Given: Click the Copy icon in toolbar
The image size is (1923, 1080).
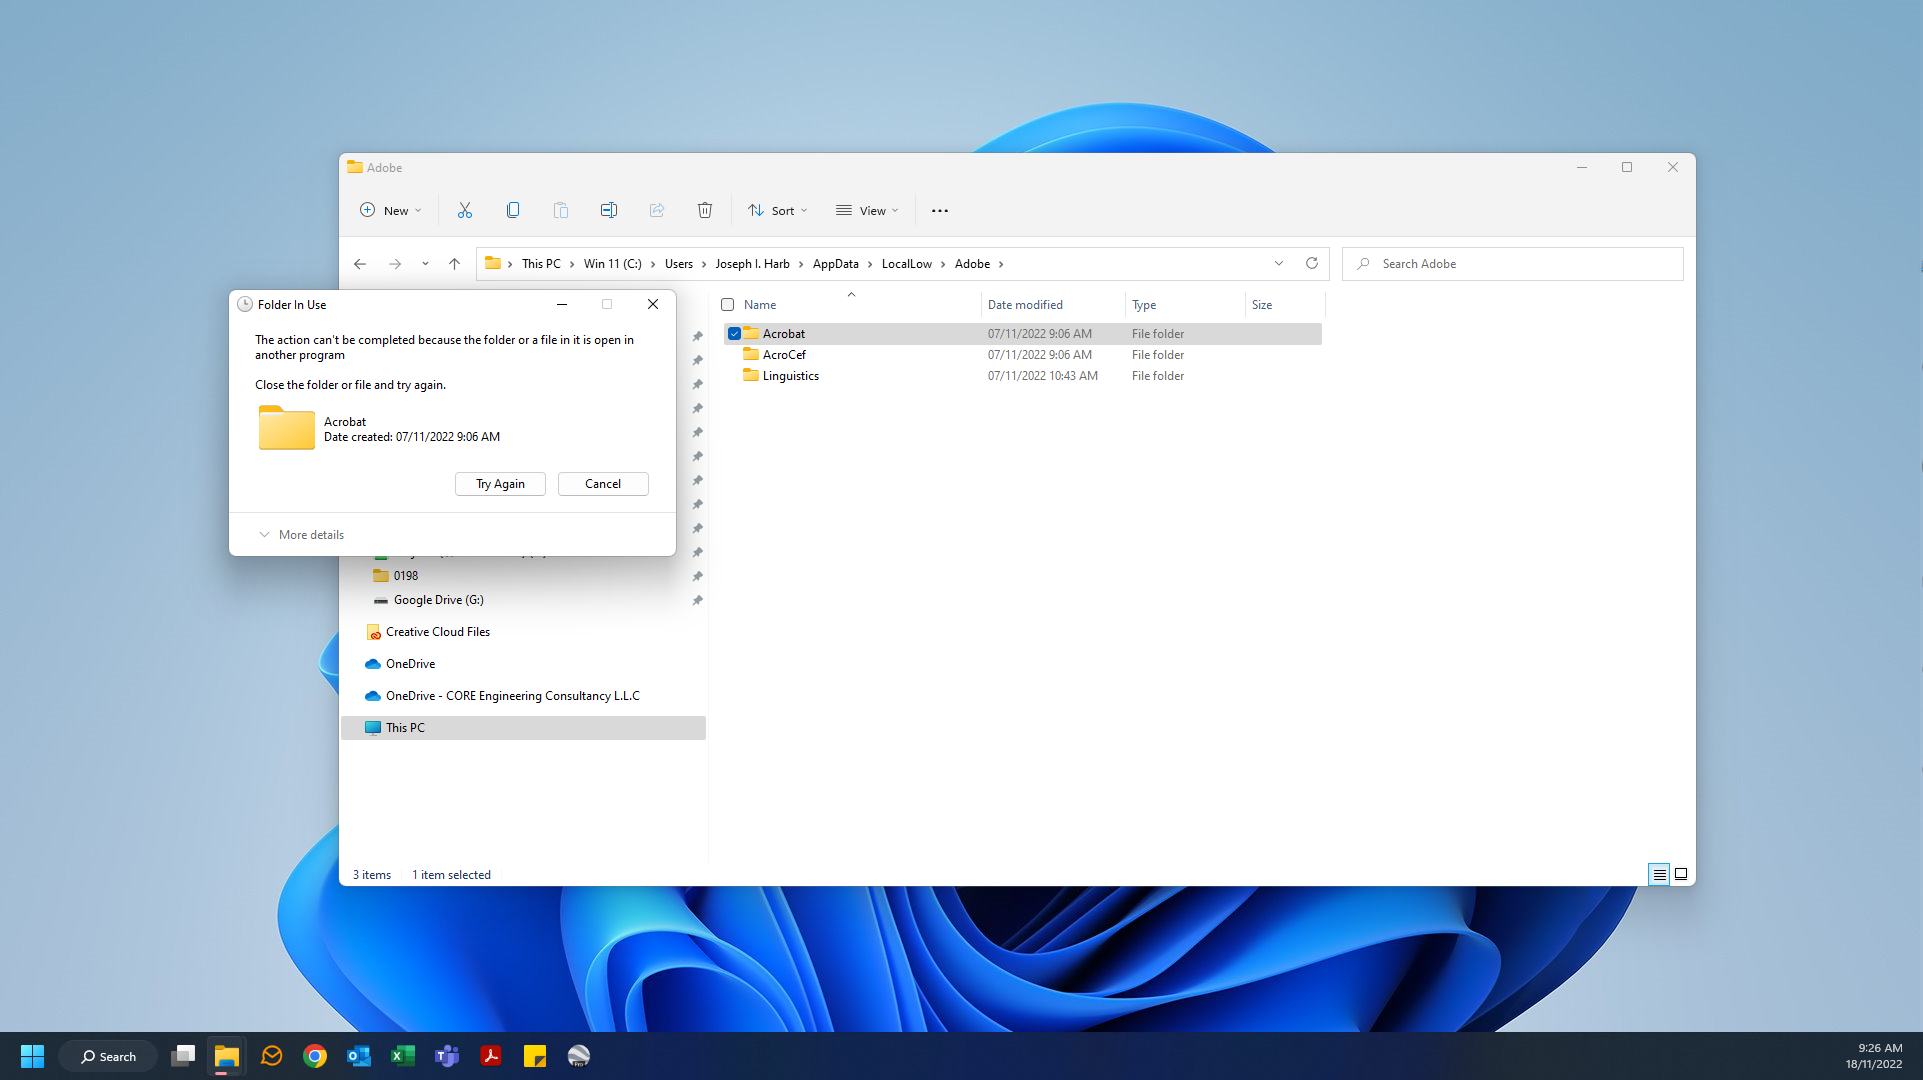Looking at the screenshot, I should (x=513, y=210).
